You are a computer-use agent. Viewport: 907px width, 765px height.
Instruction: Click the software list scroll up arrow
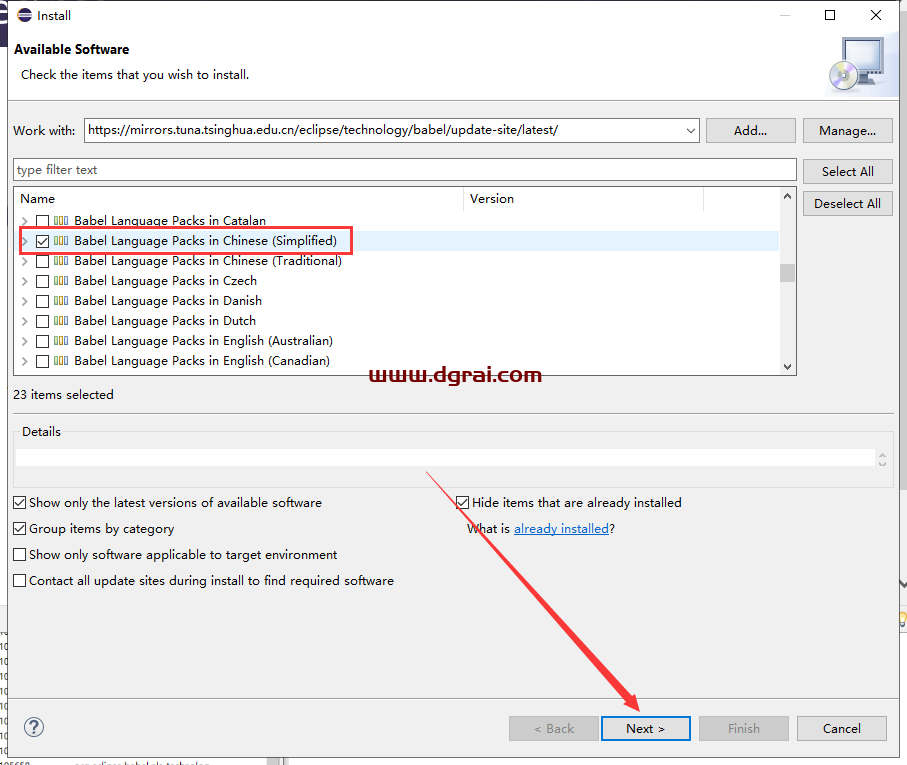(x=787, y=197)
